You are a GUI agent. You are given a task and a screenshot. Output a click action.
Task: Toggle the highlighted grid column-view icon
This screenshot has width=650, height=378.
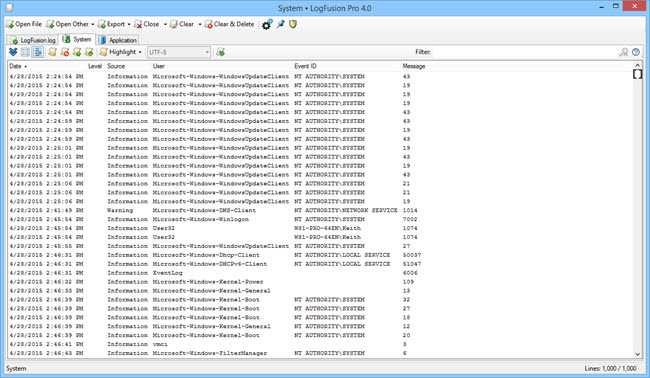[38, 52]
